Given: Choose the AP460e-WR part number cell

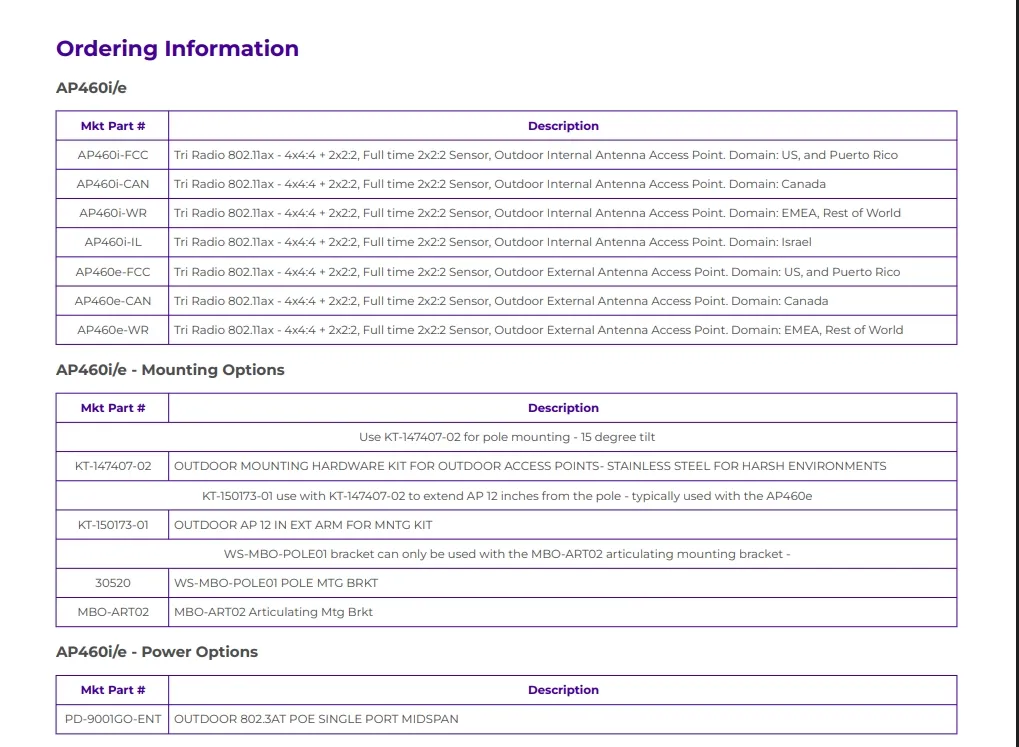Looking at the screenshot, I should tap(112, 330).
